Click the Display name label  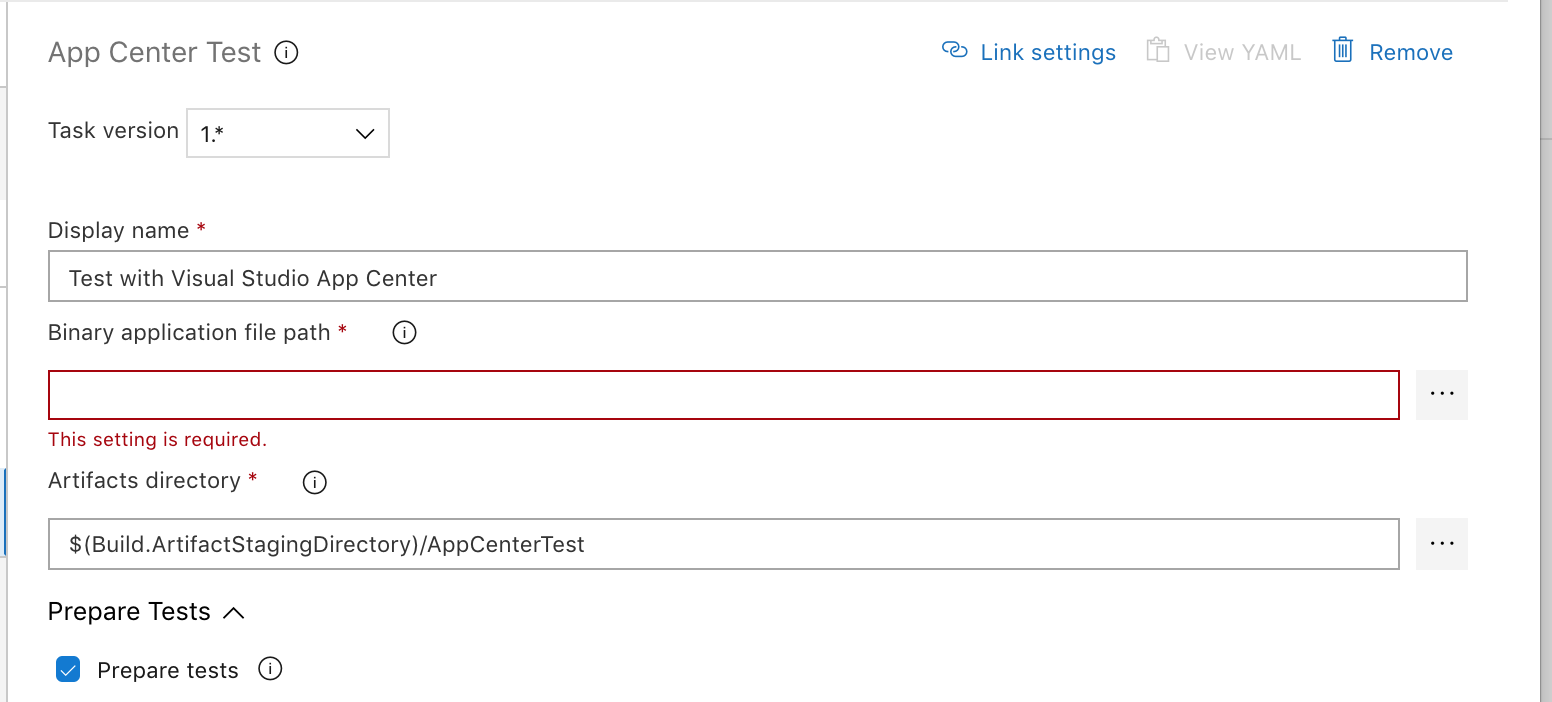point(119,231)
